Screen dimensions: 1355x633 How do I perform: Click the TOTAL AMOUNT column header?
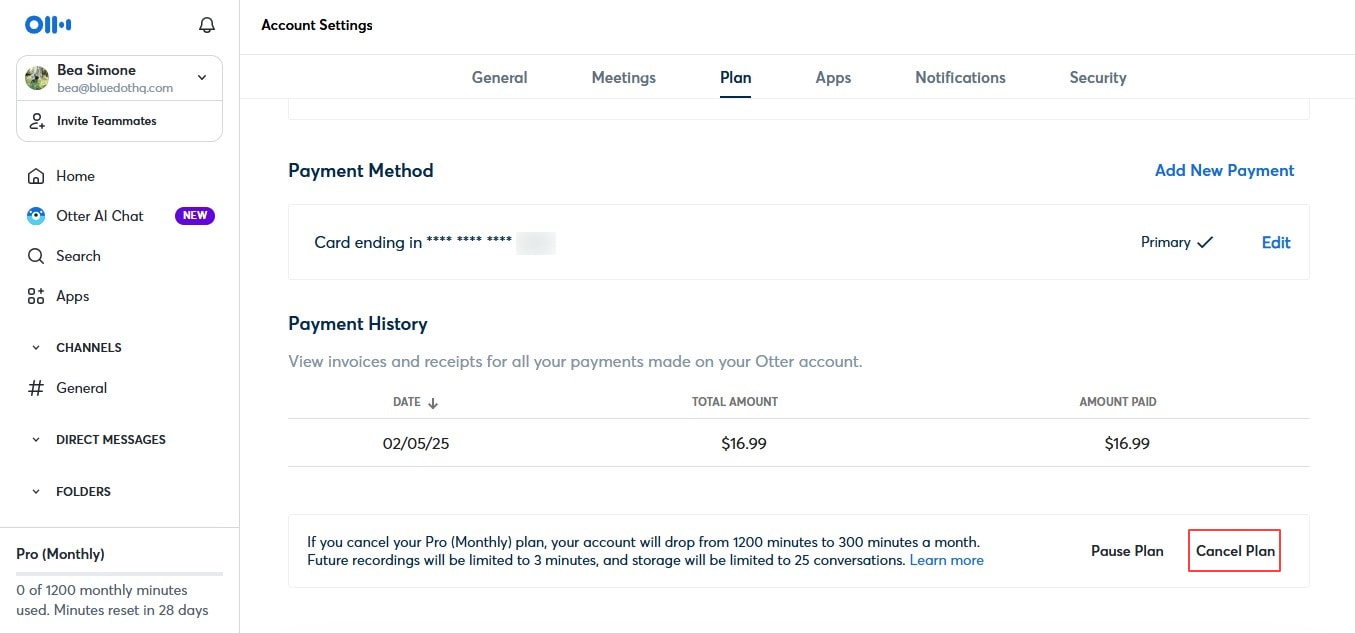(x=735, y=402)
